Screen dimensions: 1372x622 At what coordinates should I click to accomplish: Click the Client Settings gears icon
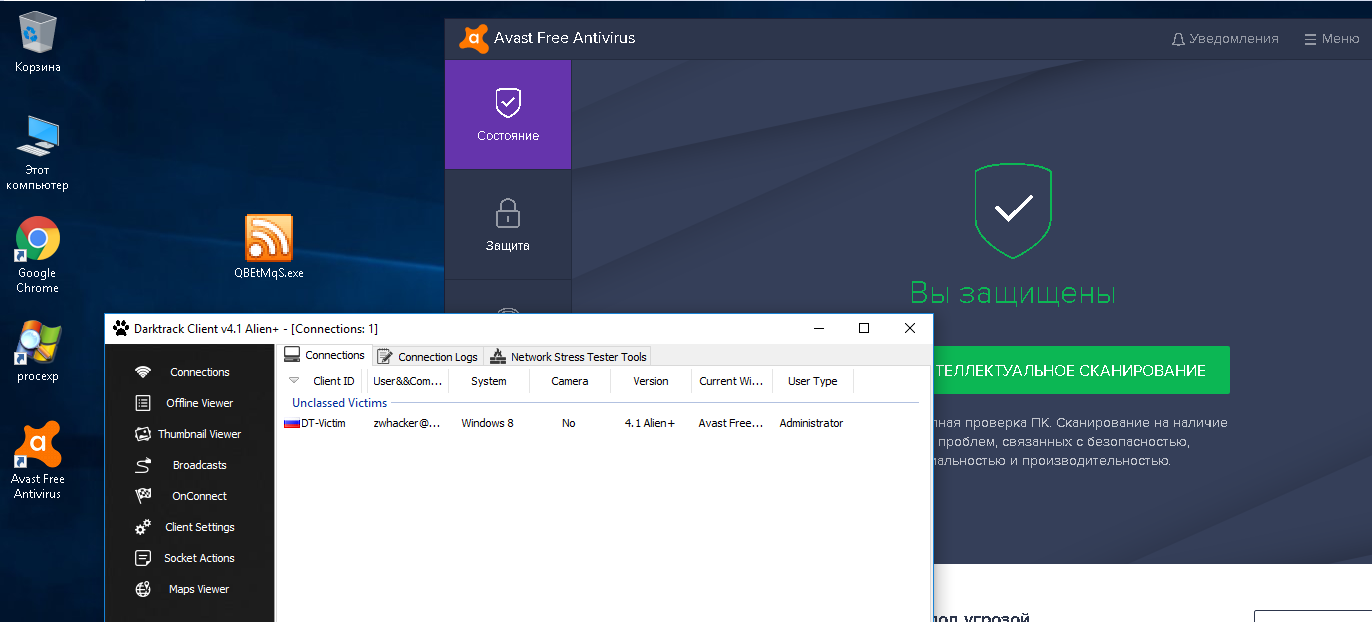(x=143, y=527)
